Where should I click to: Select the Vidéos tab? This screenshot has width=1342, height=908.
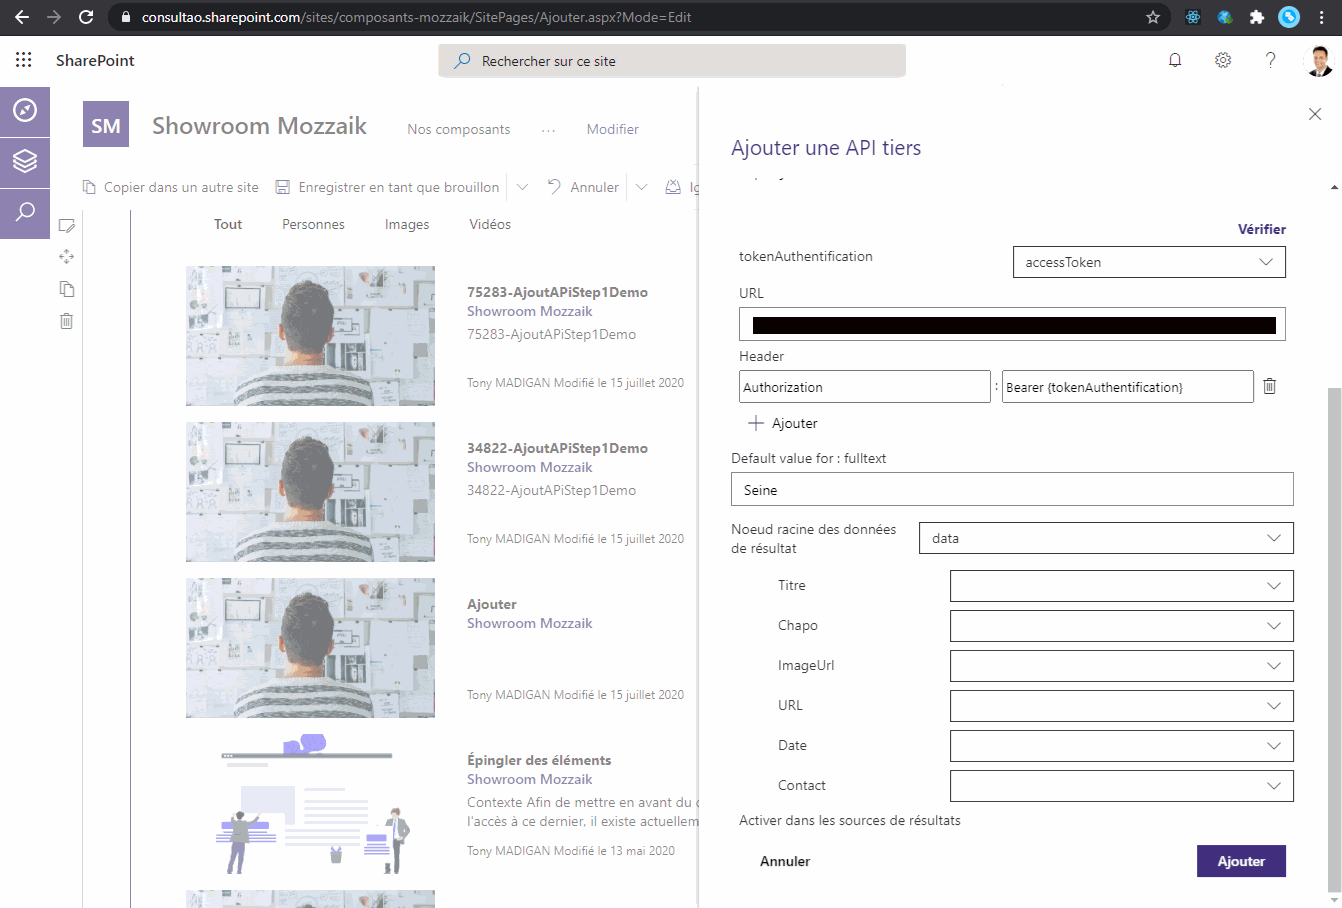pyautogui.click(x=490, y=224)
